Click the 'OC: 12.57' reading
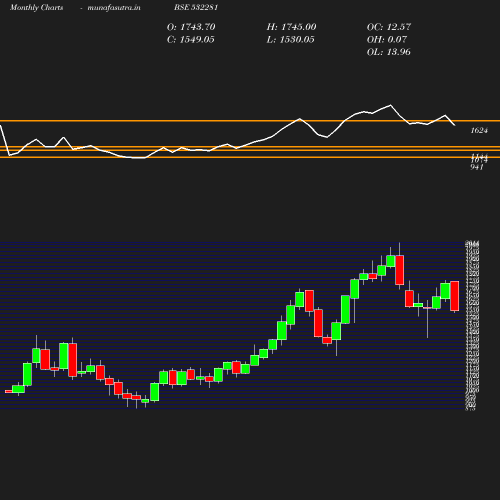Viewport: 500px width, 500px height. coord(389,27)
